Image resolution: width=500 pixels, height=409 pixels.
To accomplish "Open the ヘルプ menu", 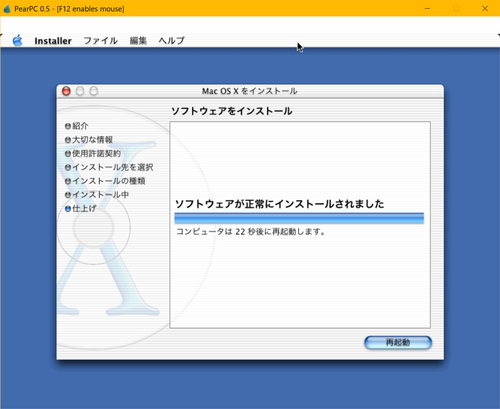I will tap(171, 41).
